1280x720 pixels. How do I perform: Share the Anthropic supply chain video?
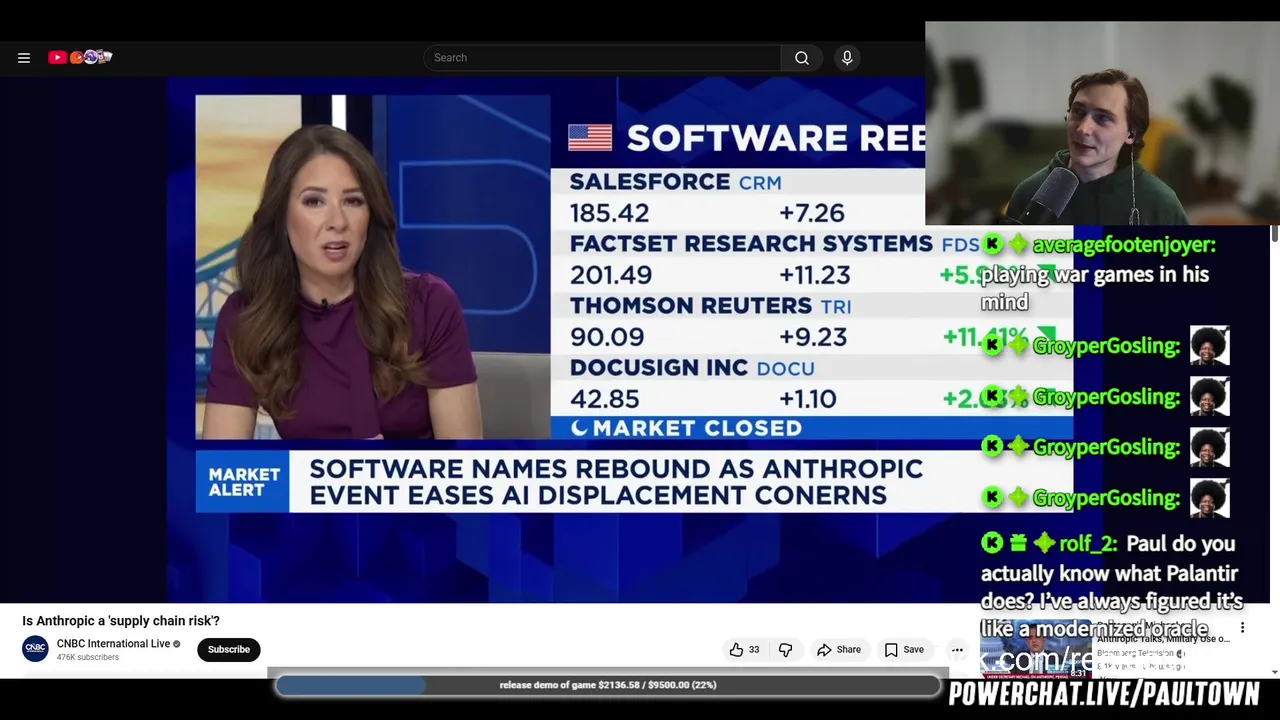tap(838, 650)
